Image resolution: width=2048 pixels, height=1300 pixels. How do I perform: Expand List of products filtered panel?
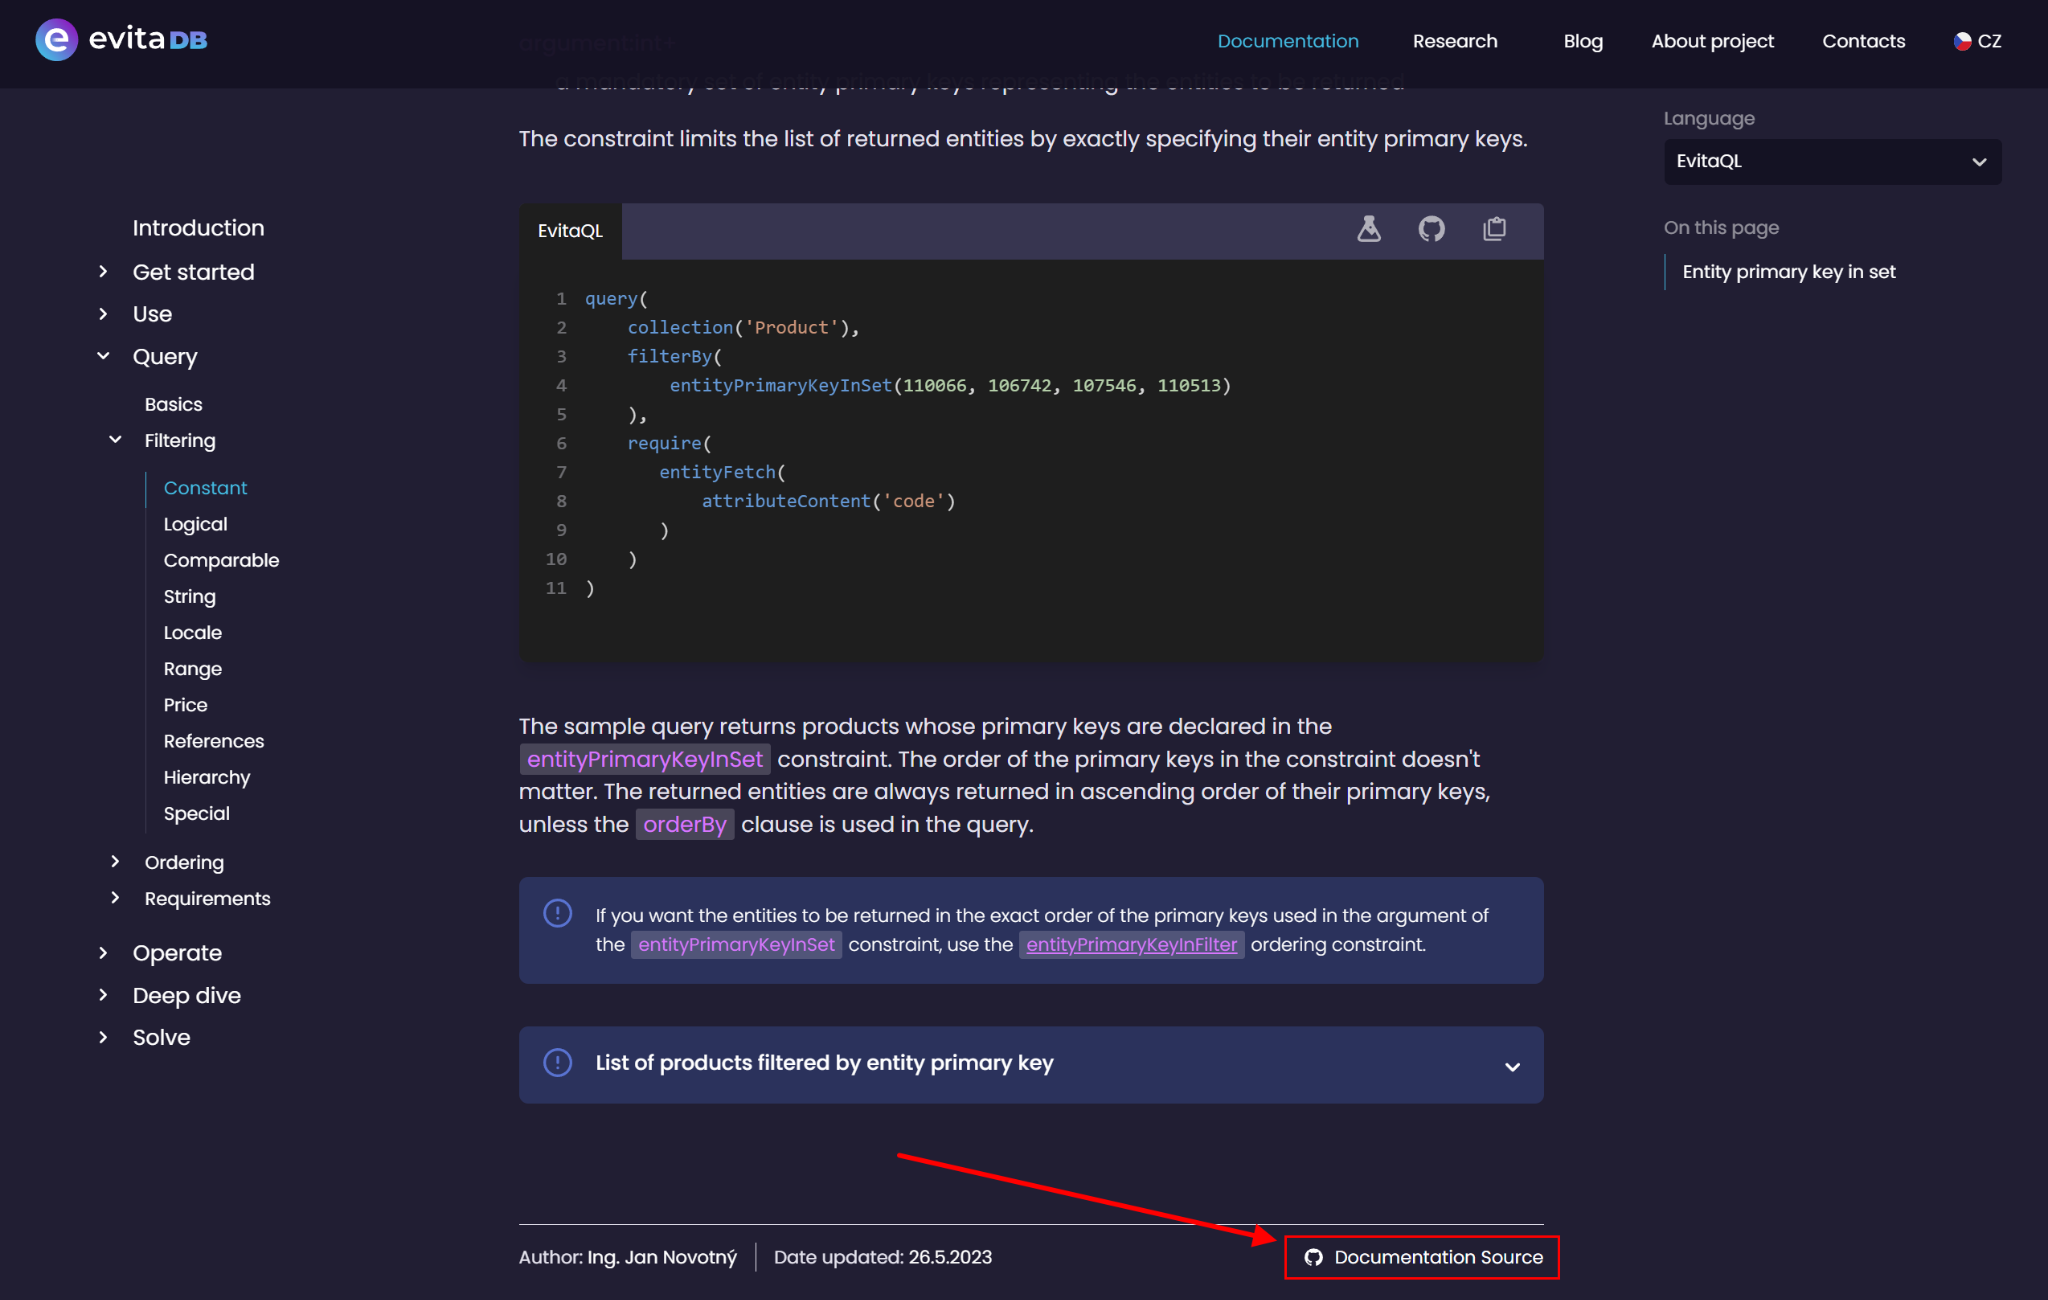click(x=1511, y=1066)
